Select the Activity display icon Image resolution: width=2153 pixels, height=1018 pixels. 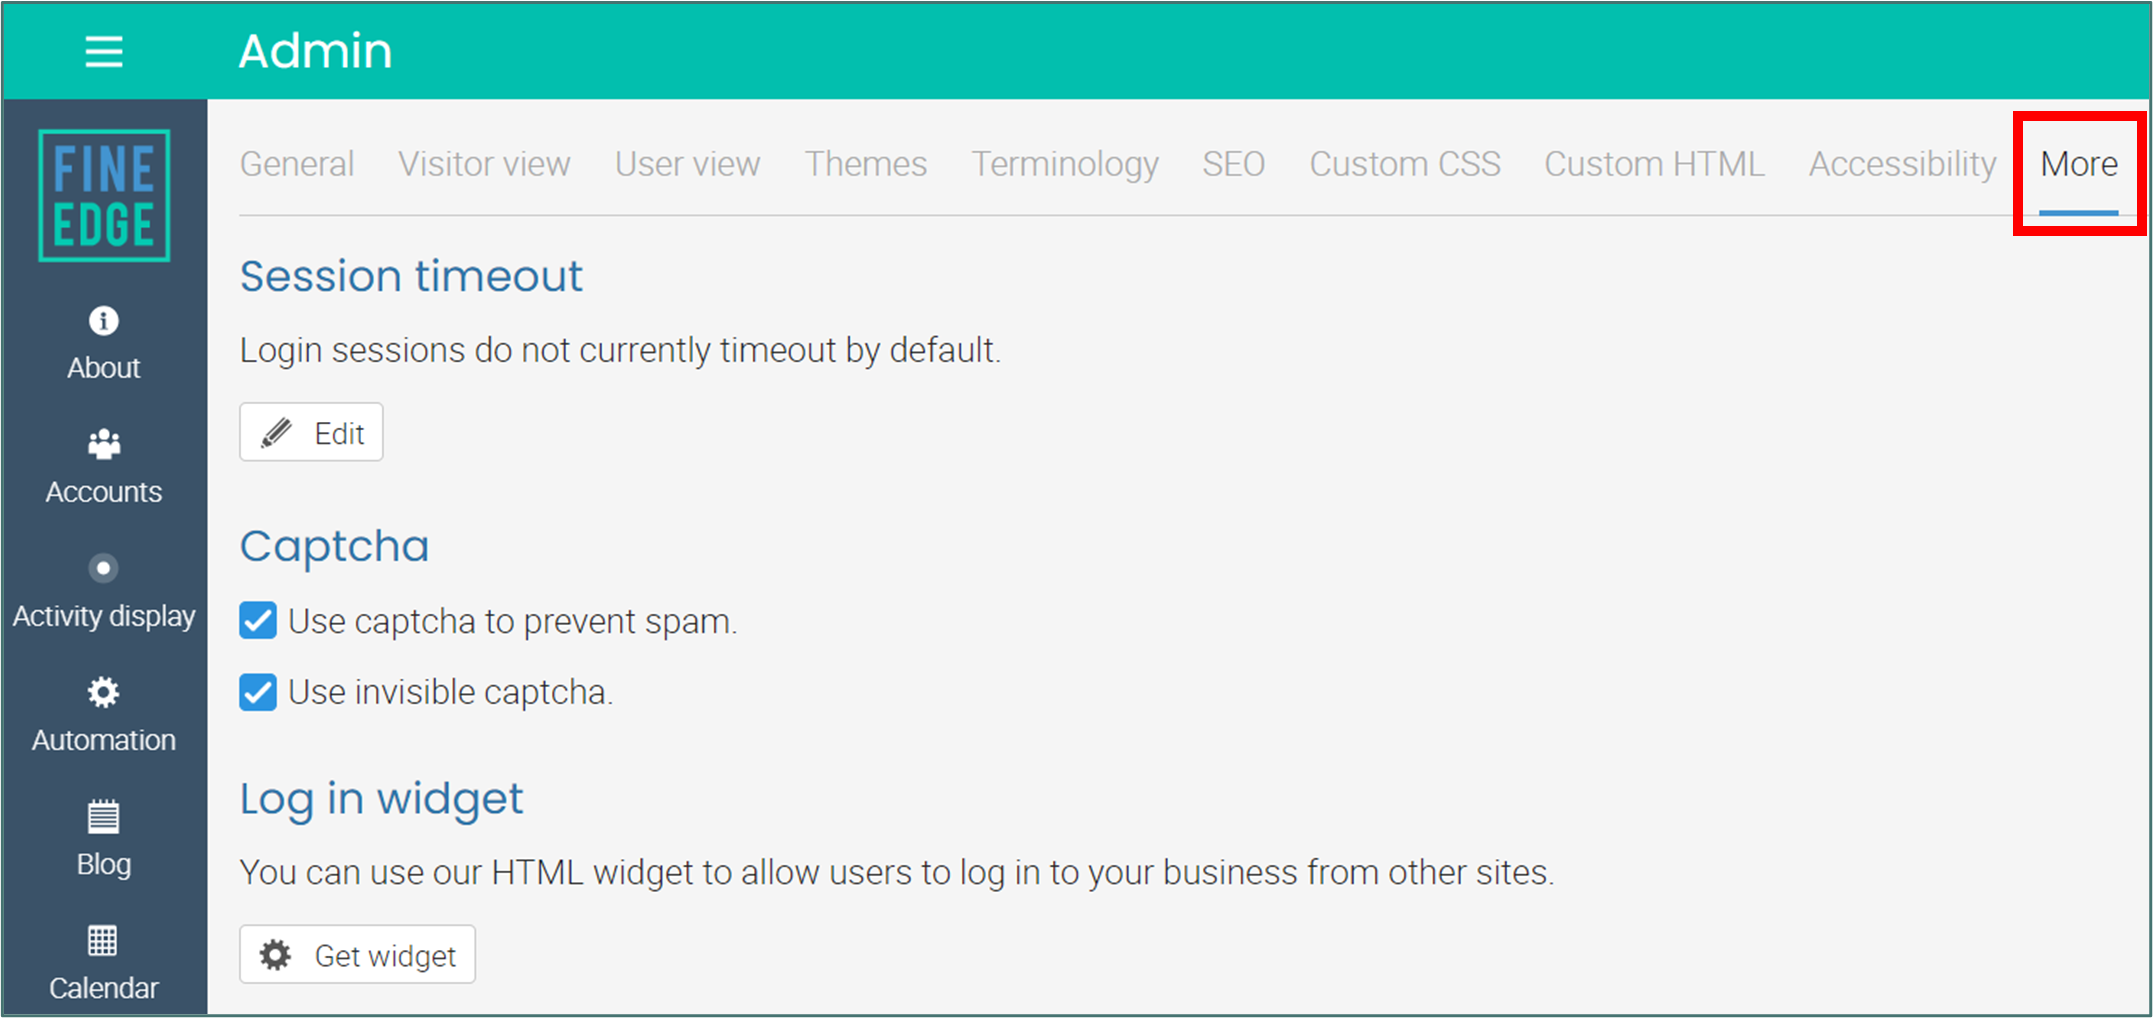click(x=103, y=568)
